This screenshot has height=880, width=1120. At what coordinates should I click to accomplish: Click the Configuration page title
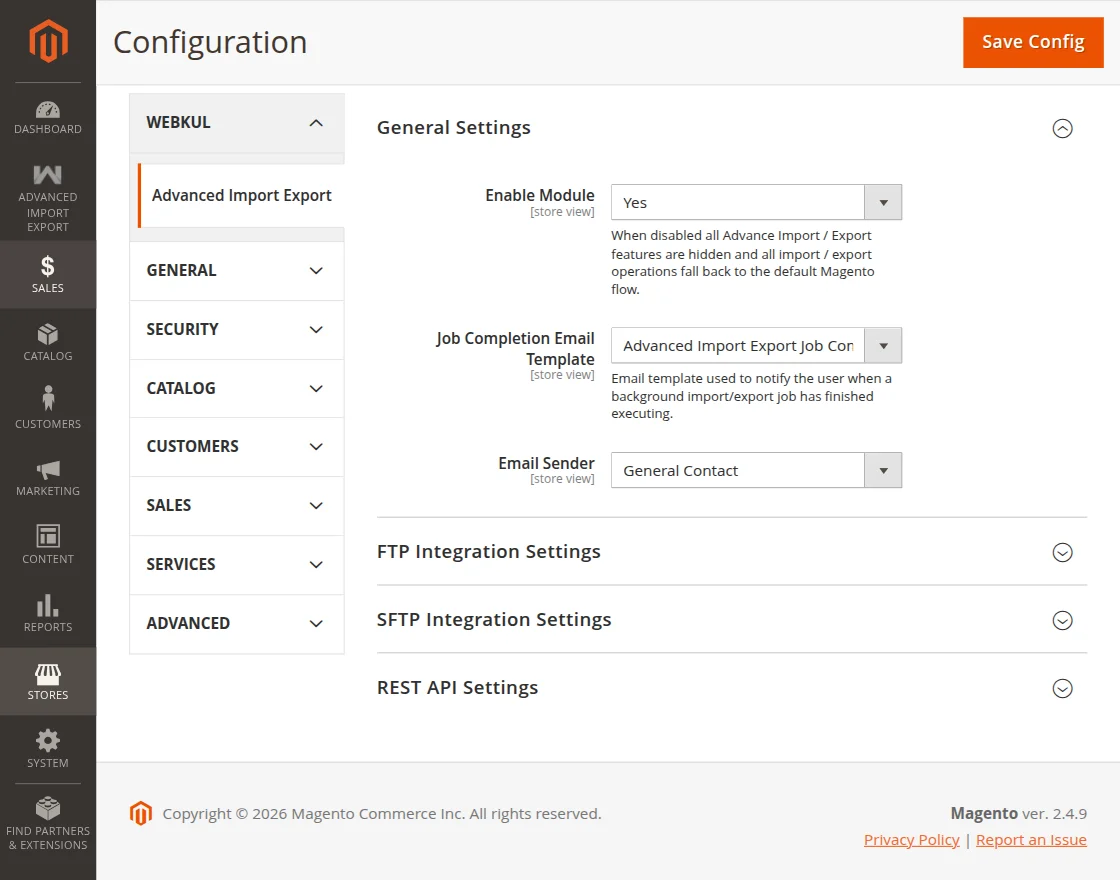pyautogui.click(x=210, y=42)
